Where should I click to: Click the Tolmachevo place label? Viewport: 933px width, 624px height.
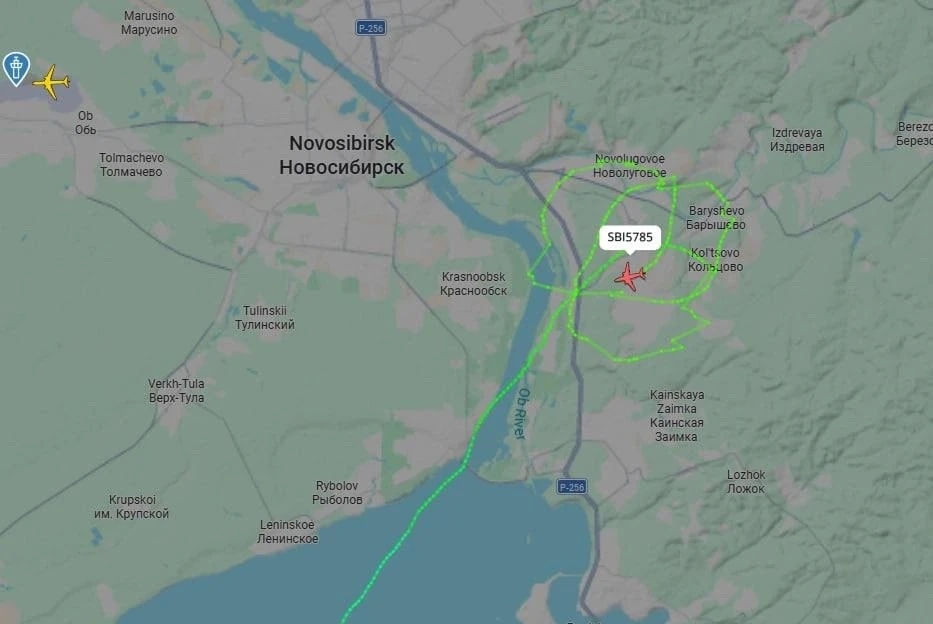coord(132,165)
